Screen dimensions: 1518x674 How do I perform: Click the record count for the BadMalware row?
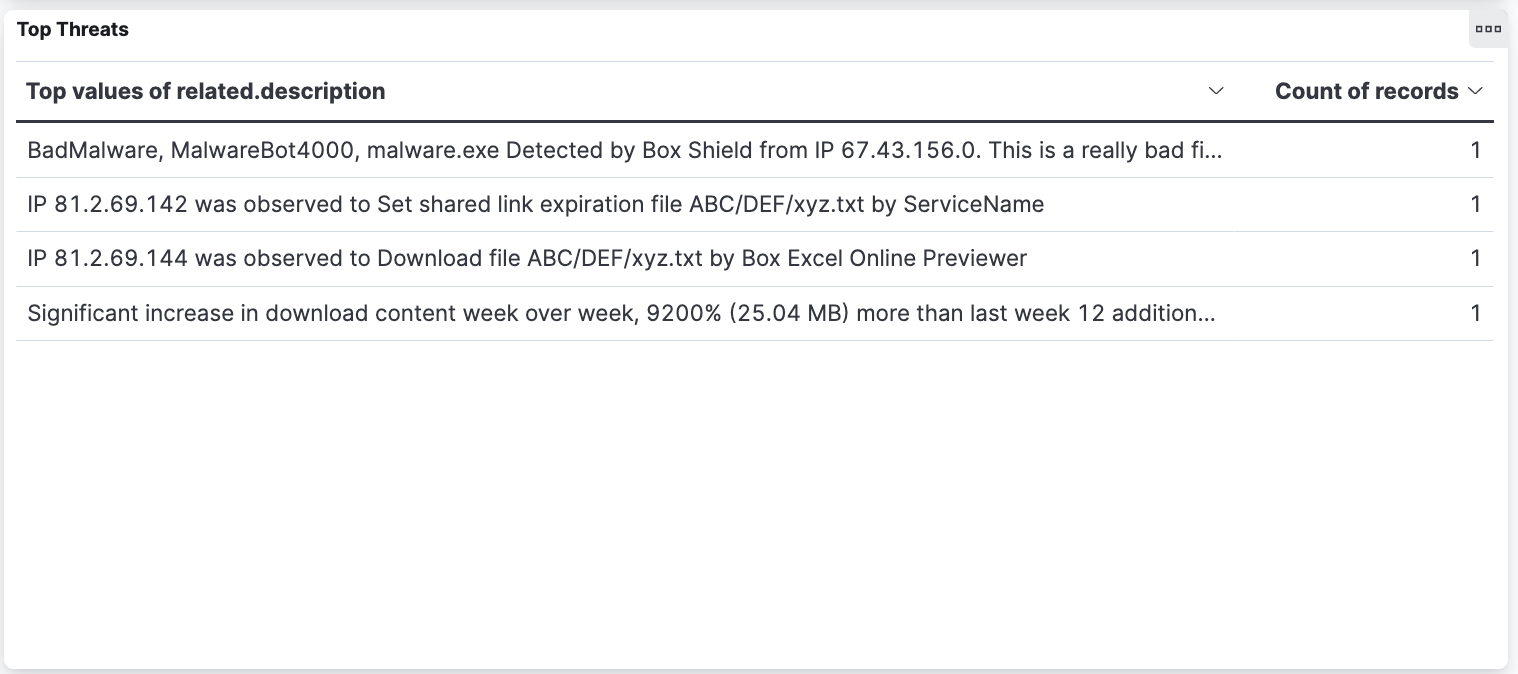tap(1475, 151)
